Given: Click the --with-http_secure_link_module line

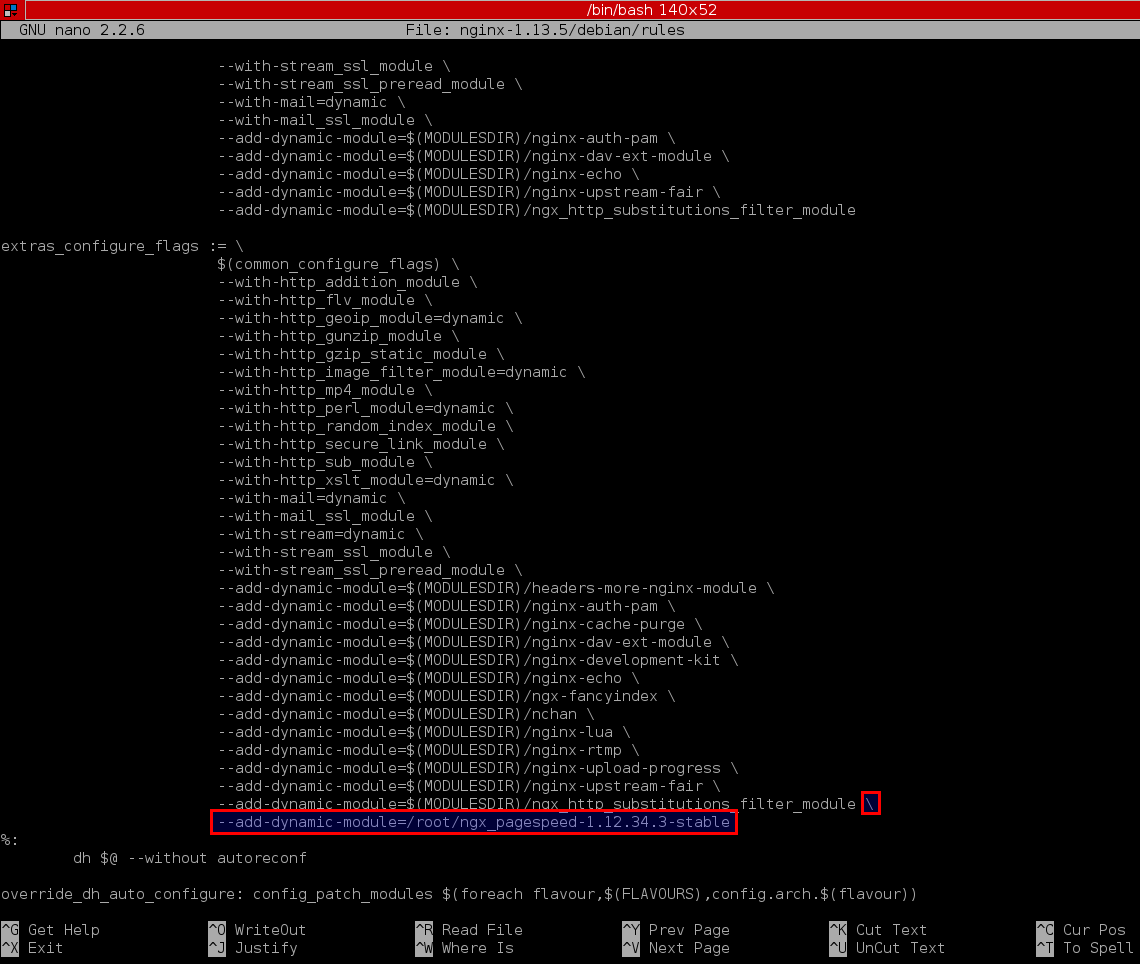Looking at the screenshot, I should pos(361,444).
